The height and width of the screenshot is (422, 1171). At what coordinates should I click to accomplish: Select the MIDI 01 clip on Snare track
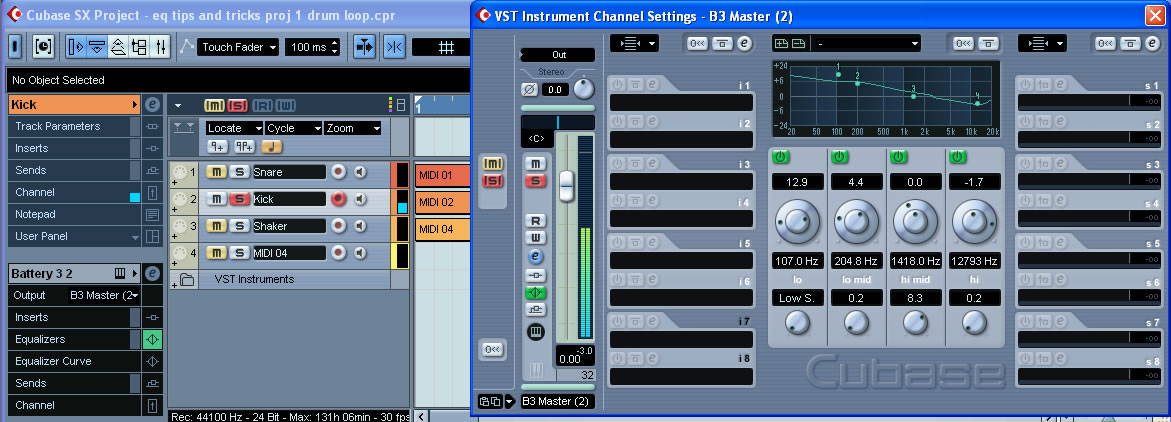[x=442, y=176]
